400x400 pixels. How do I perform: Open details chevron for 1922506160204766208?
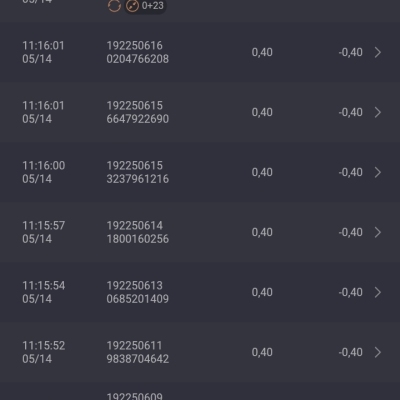[x=378, y=52]
